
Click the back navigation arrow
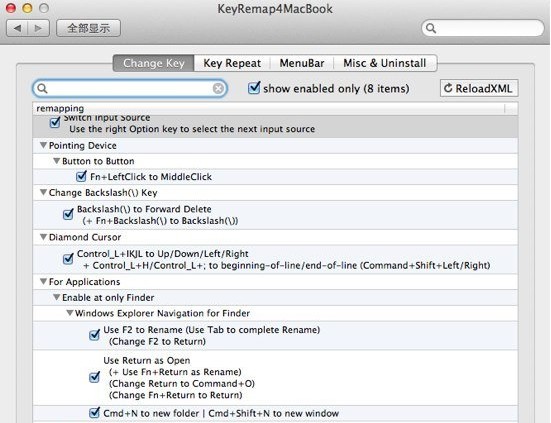click(17, 28)
